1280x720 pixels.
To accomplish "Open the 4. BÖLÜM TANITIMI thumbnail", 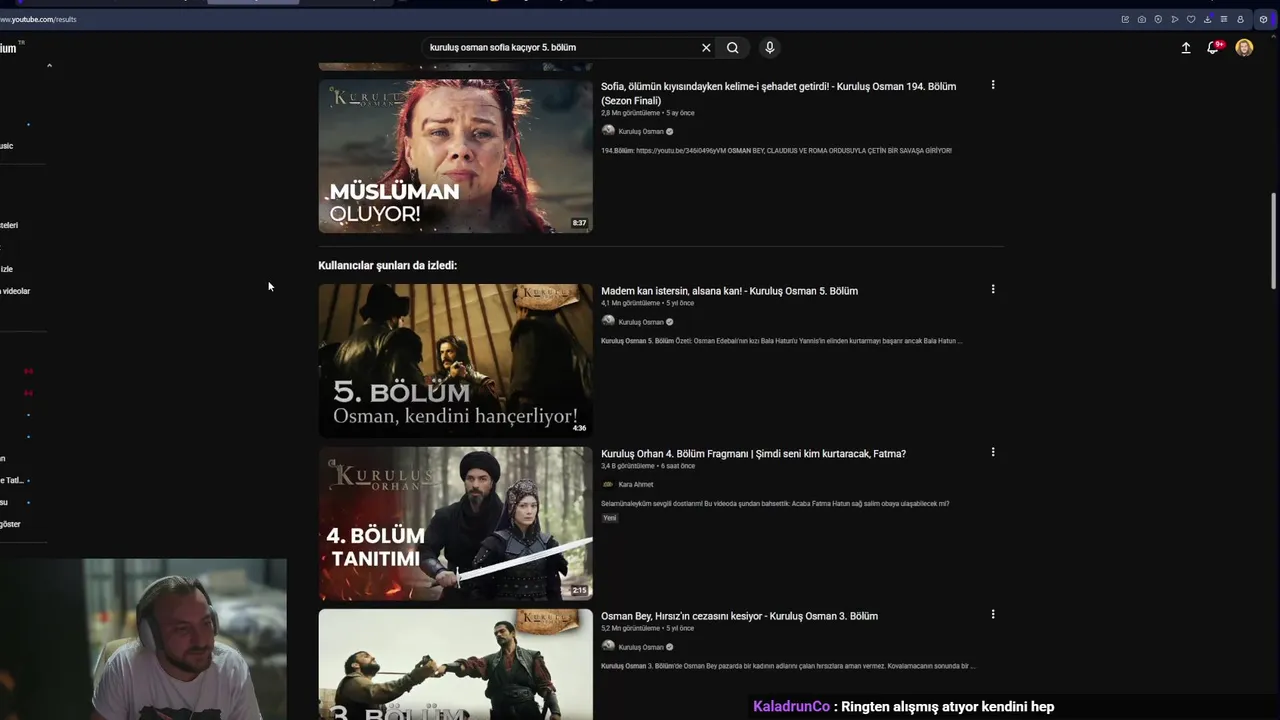I will 456,523.
